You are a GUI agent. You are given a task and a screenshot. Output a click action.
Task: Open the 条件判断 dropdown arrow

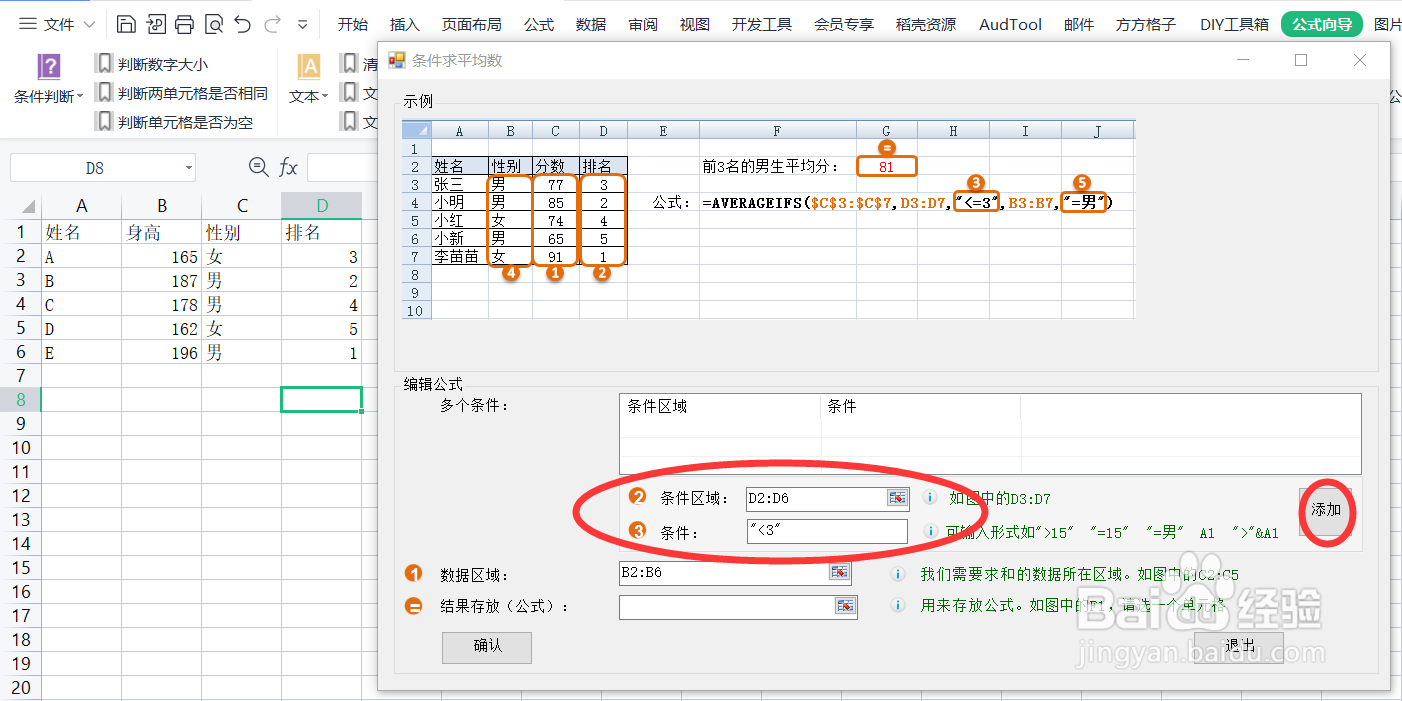79,97
